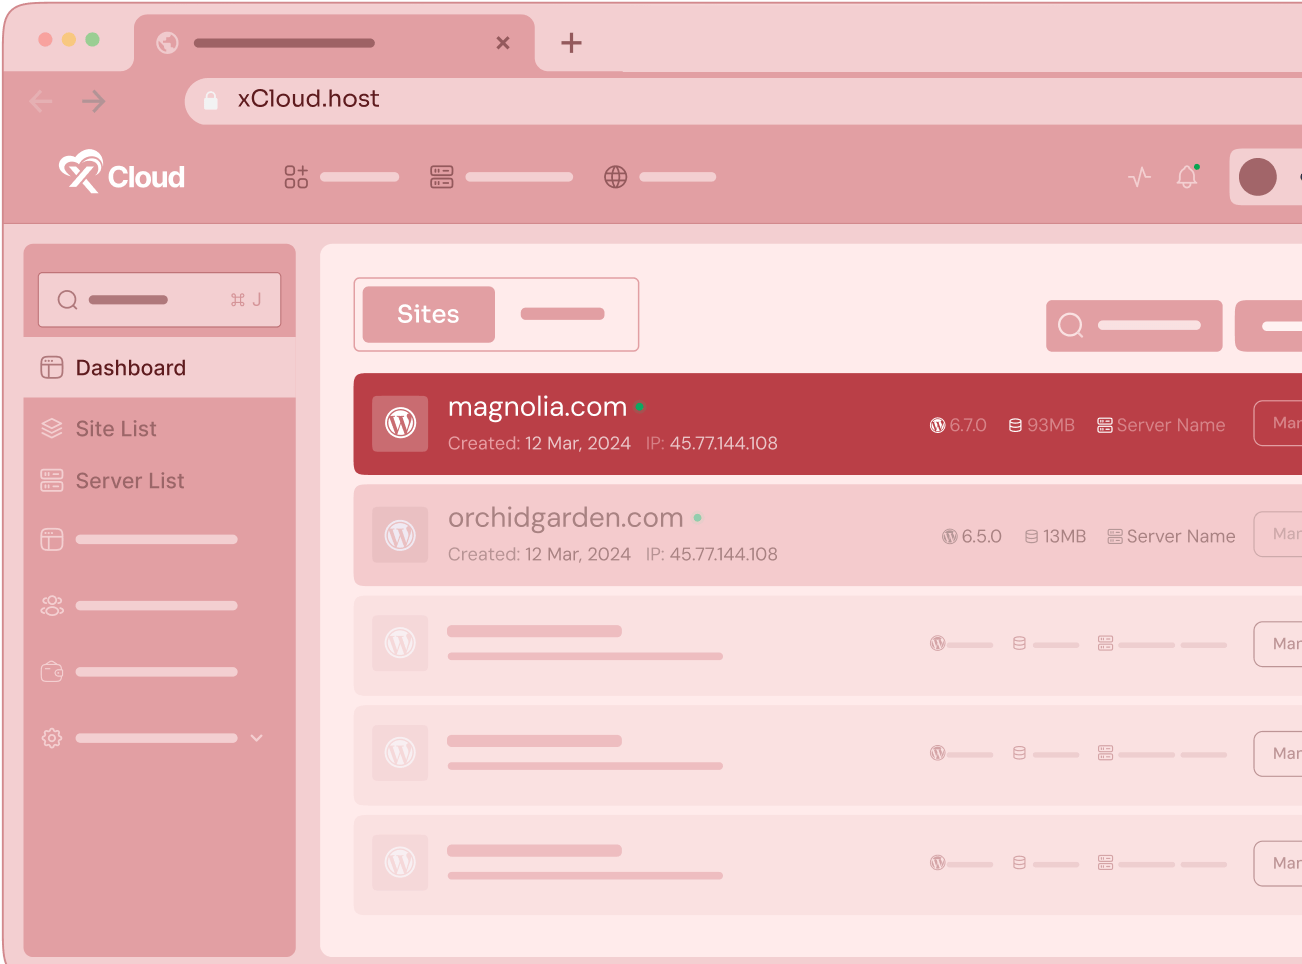Click the 6.5.0 WordPress version on orchidgarden.com

click(x=981, y=536)
